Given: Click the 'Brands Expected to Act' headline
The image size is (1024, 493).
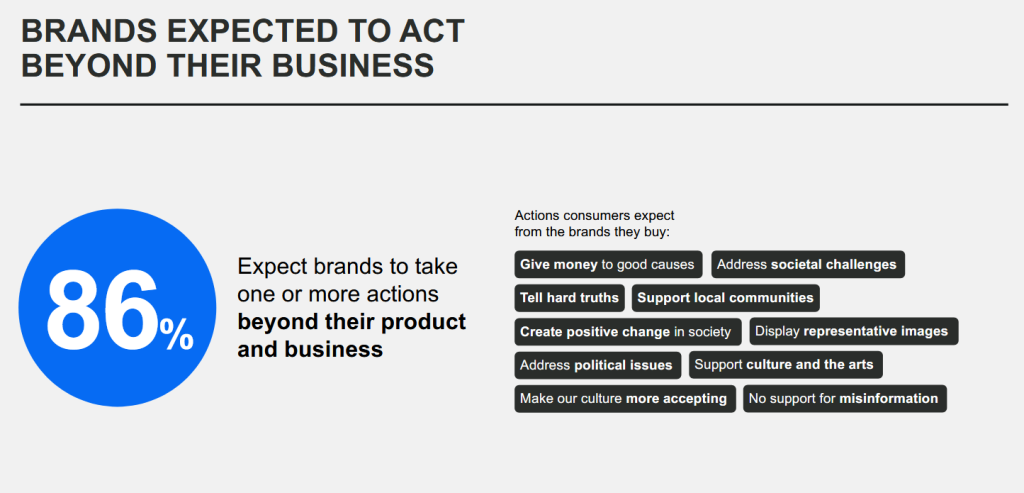Looking at the screenshot, I should click(243, 31).
